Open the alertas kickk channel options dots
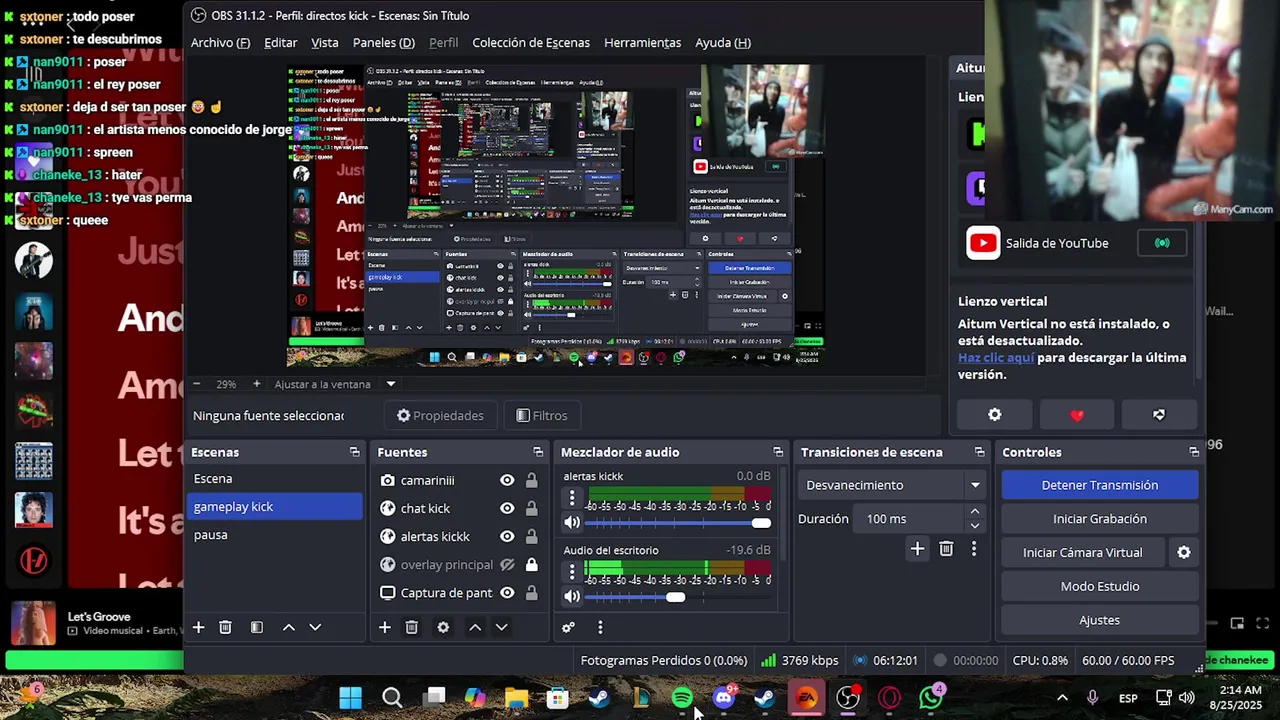Screen dimensions: 1280x720 pyautogui.click(x=572, y=497)
